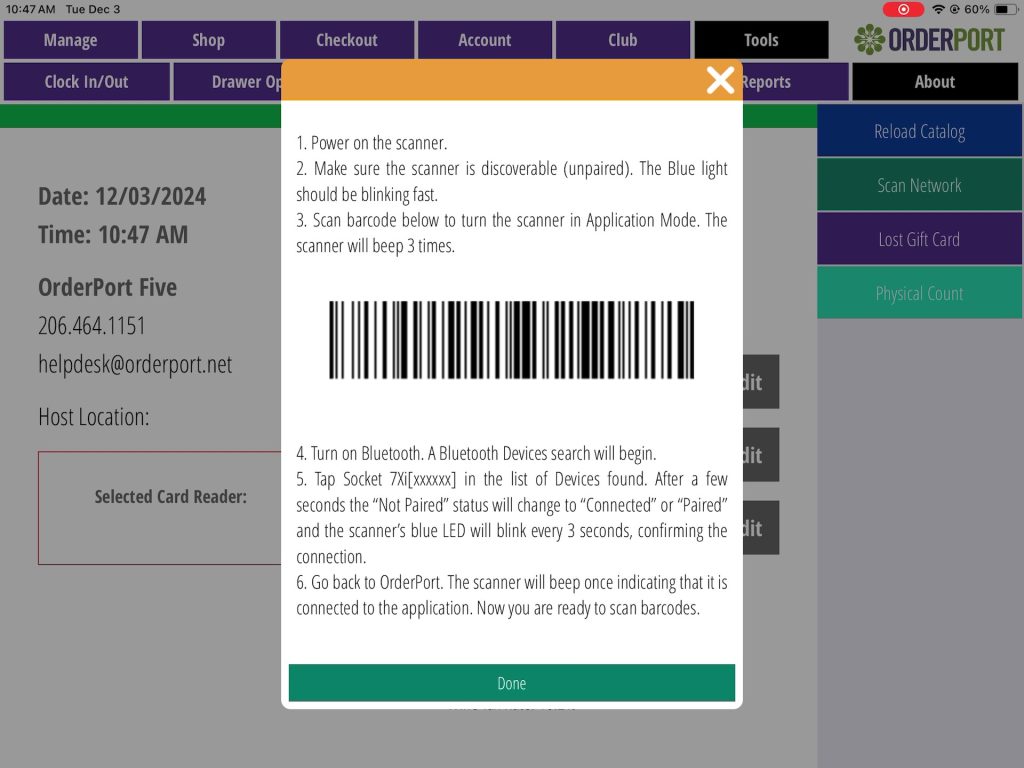Run Scan Network from the sidebar
The width and height of the screenshot is (1024, 768).
point(919,186)
